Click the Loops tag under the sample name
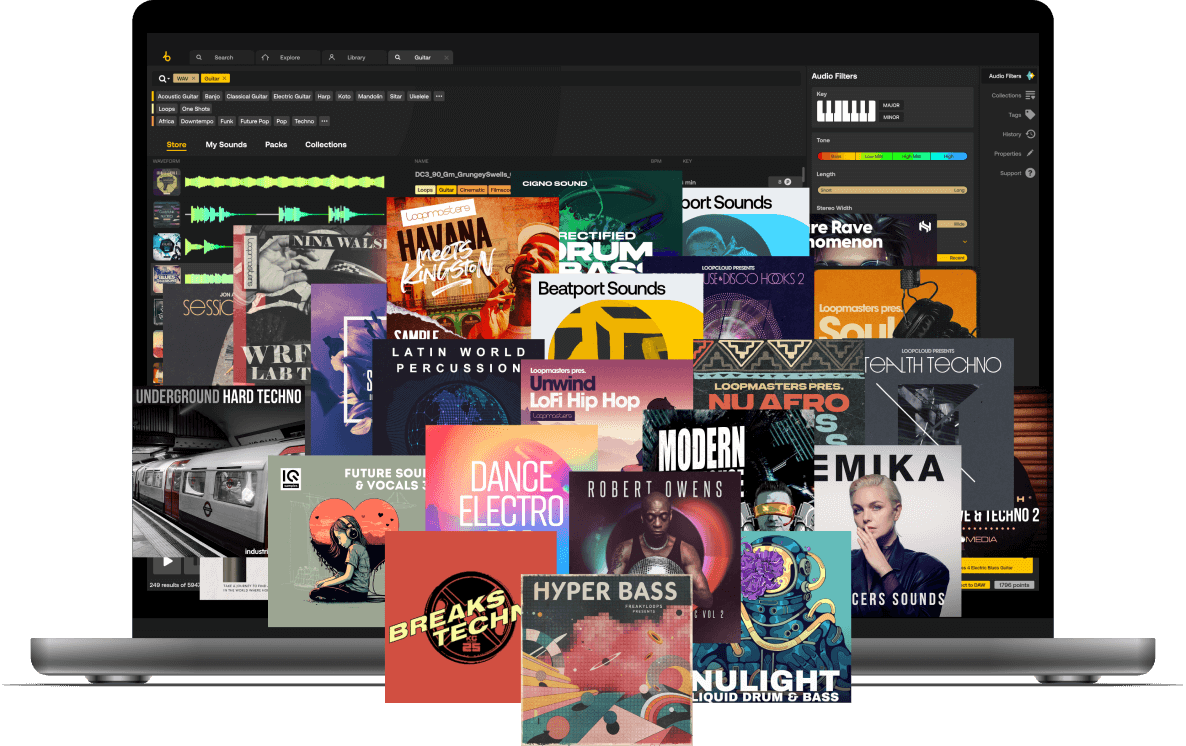Viewport: 1186px width, 746px height. click(x=425, y=190)
